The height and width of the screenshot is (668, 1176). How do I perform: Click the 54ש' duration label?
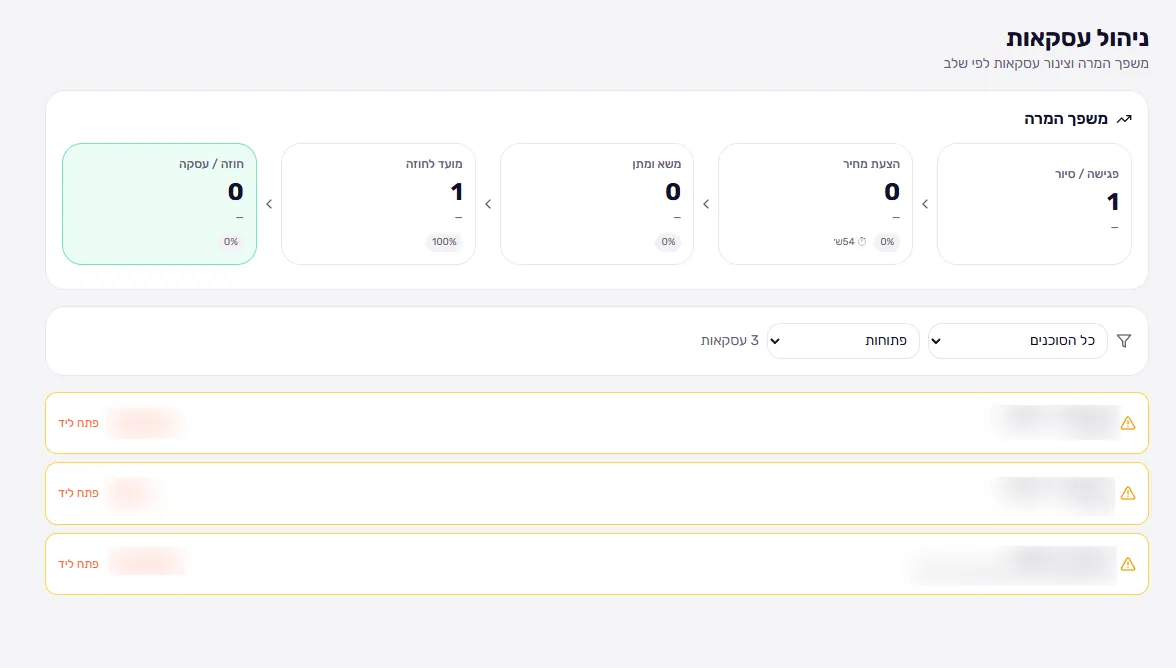(x=844, y=241)
